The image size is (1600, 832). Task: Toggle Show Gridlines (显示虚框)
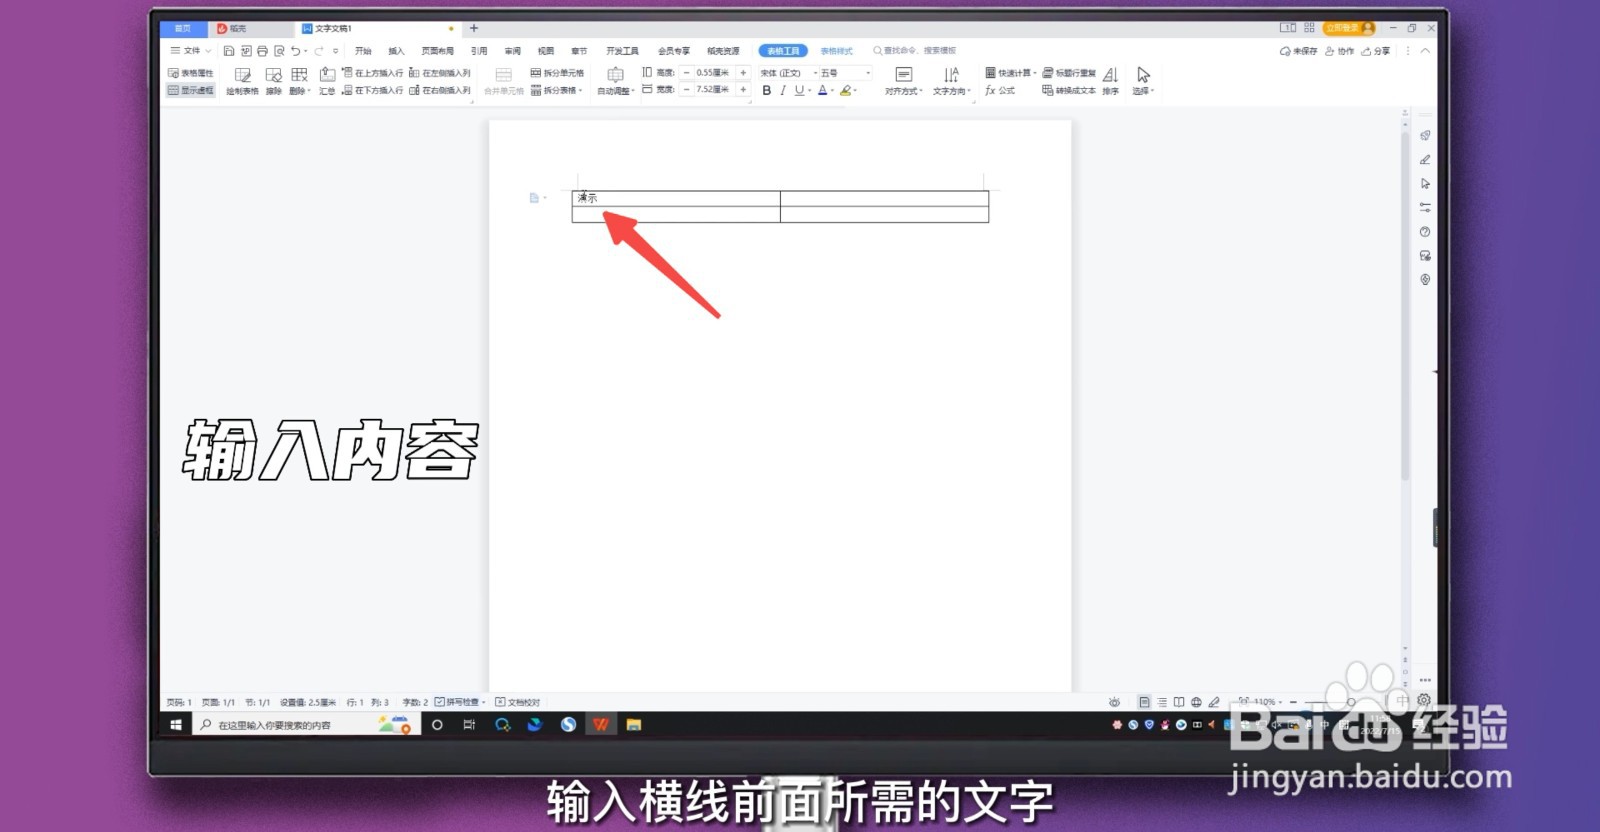[x=191, y=90]
